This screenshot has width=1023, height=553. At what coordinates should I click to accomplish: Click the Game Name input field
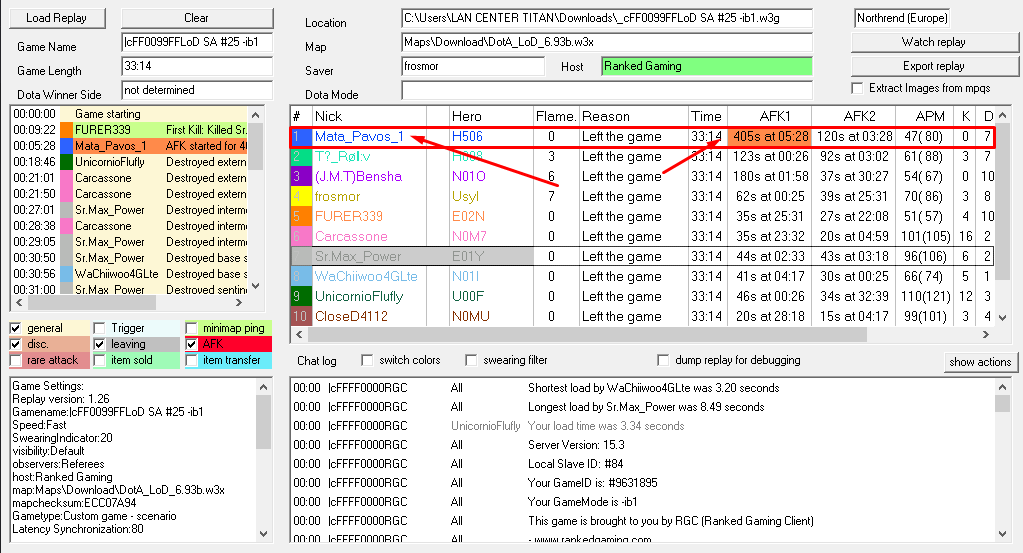(x=197, y=42)
